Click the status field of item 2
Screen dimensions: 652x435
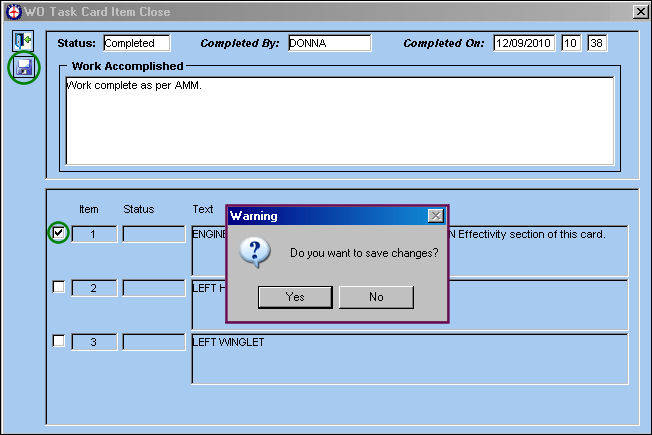tap(154, 288)
